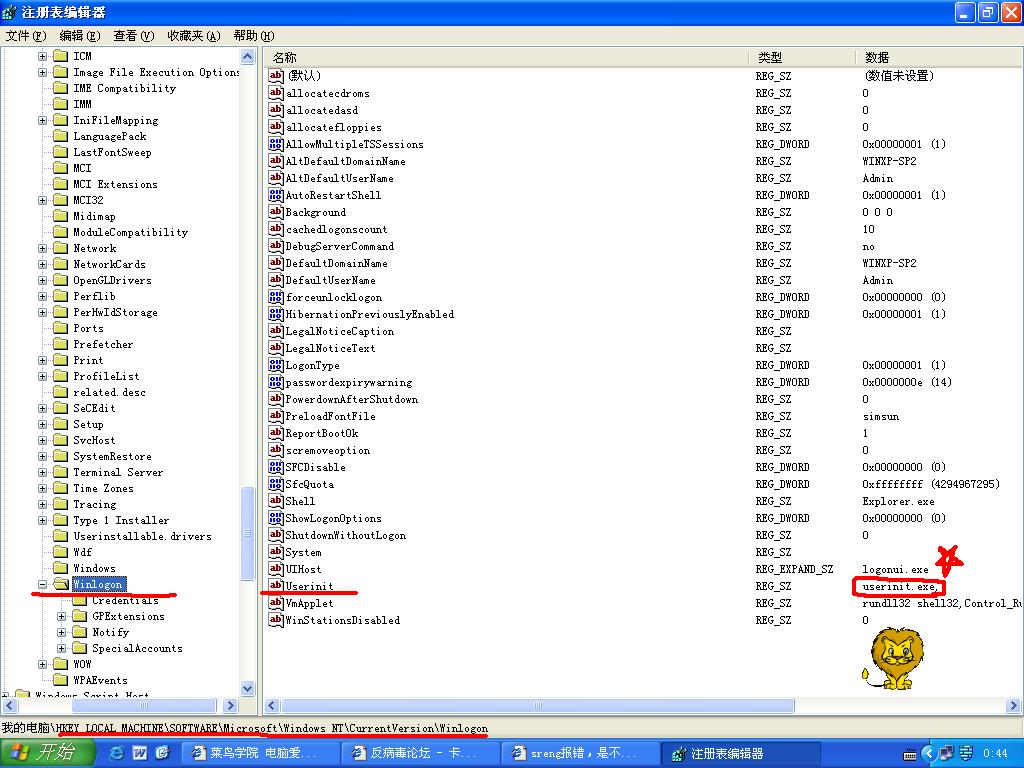Click tree pane vertical scrollbar up arrow

(x=248, y=57)
